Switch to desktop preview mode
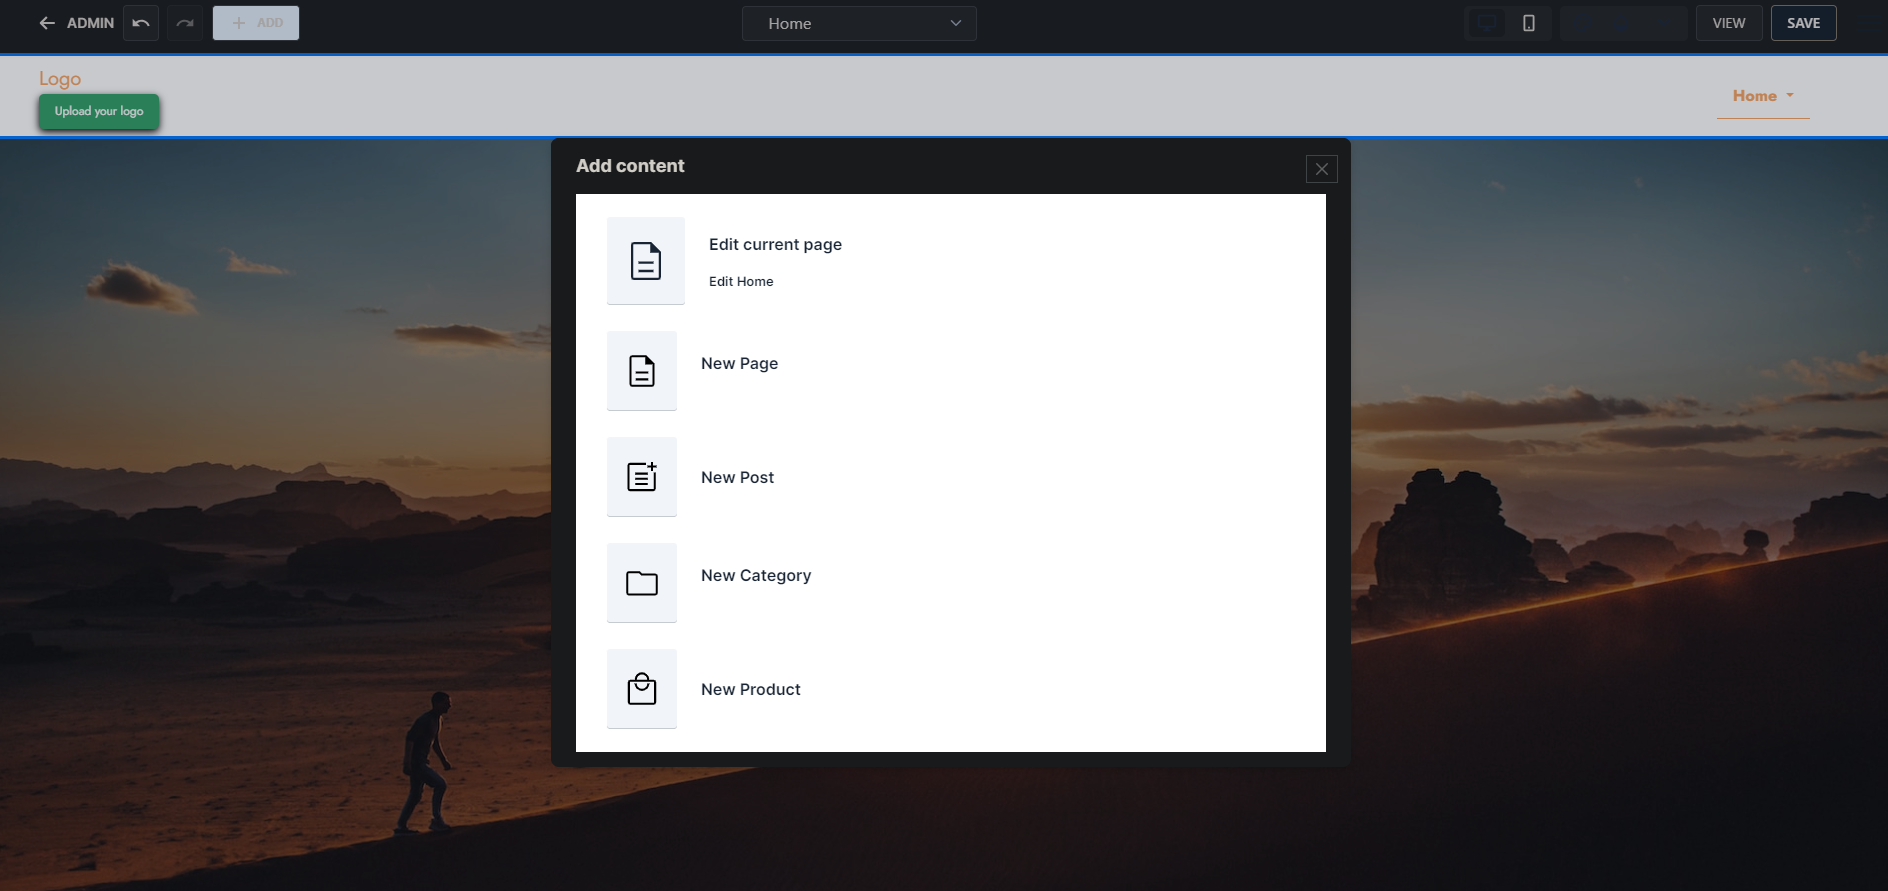 (x=1487, y=23)
